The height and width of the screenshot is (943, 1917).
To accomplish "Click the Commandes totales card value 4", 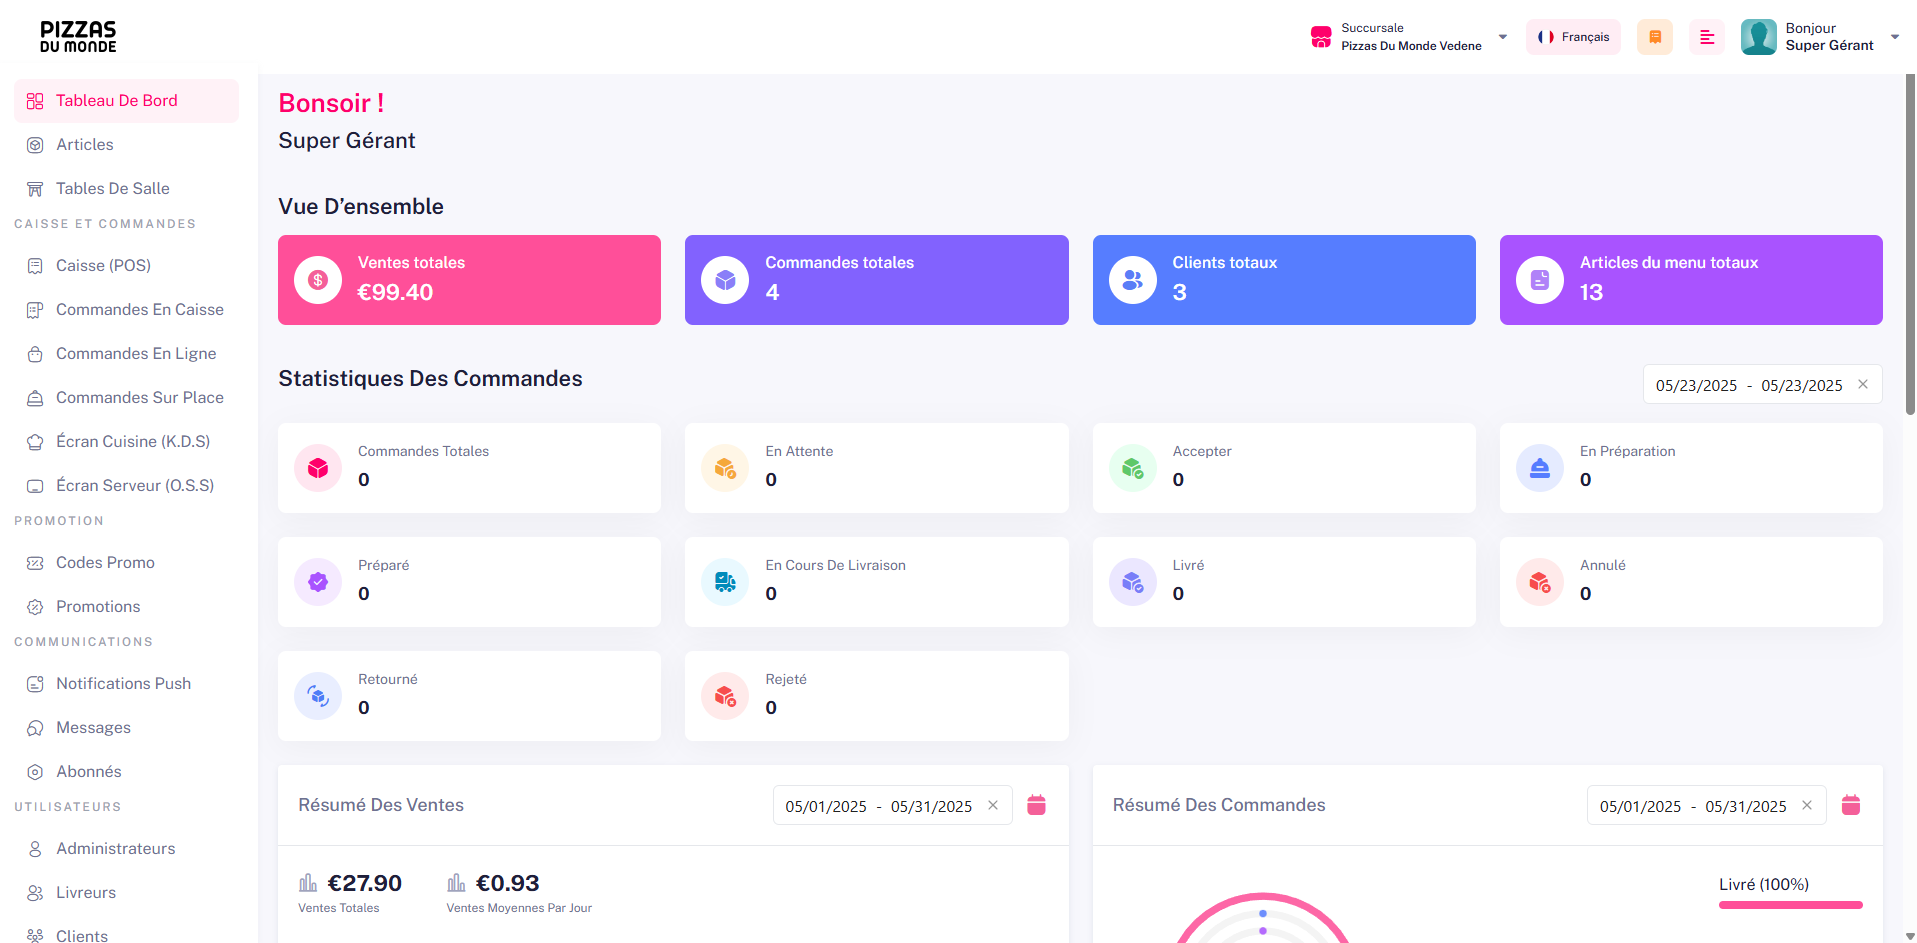I will coord(772,293).
